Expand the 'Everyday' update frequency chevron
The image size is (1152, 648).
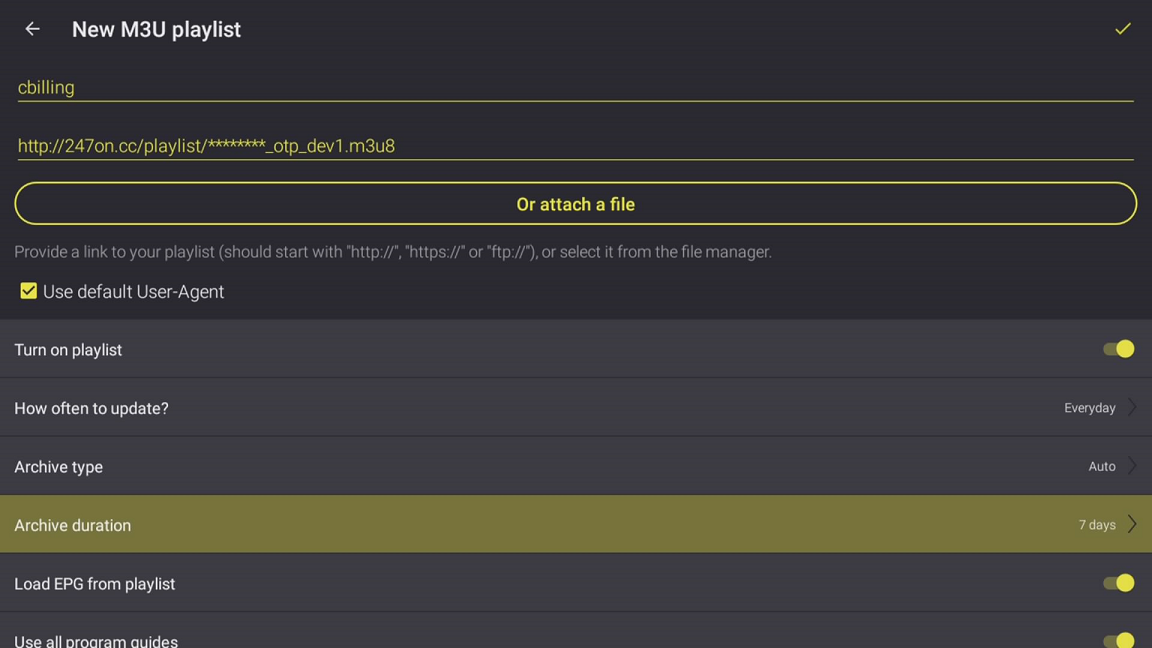coord(1132,408)
